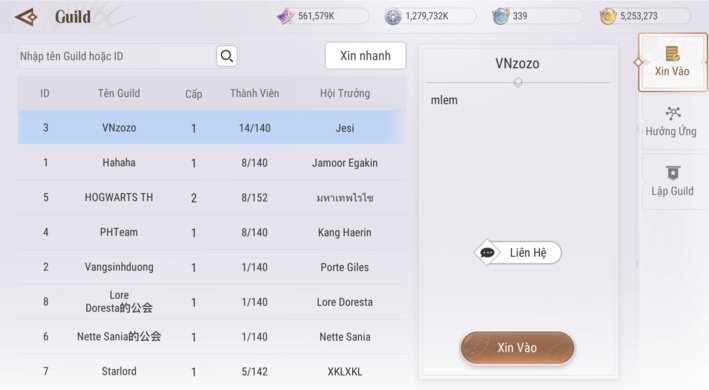Image resolution: width=709 pixels, height=390 pixels.
Task: Click guild leader XKLXKL
Action: 345,371
